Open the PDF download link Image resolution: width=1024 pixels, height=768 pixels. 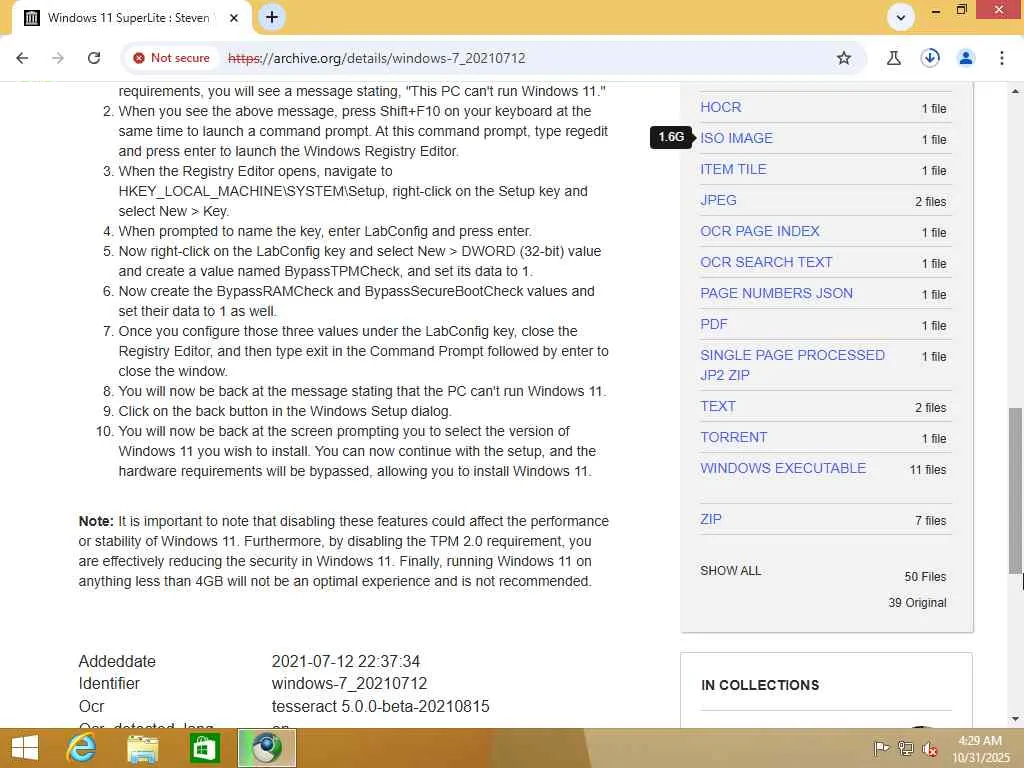713,325
